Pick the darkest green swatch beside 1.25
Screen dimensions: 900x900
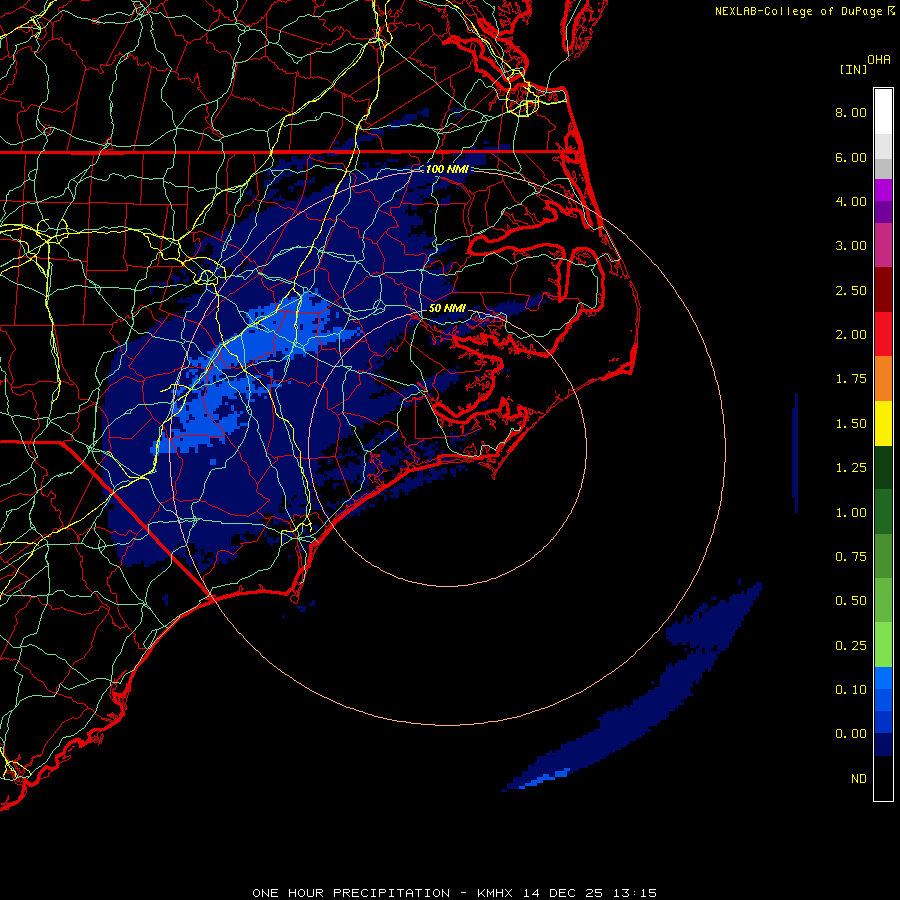click(883, 468)
